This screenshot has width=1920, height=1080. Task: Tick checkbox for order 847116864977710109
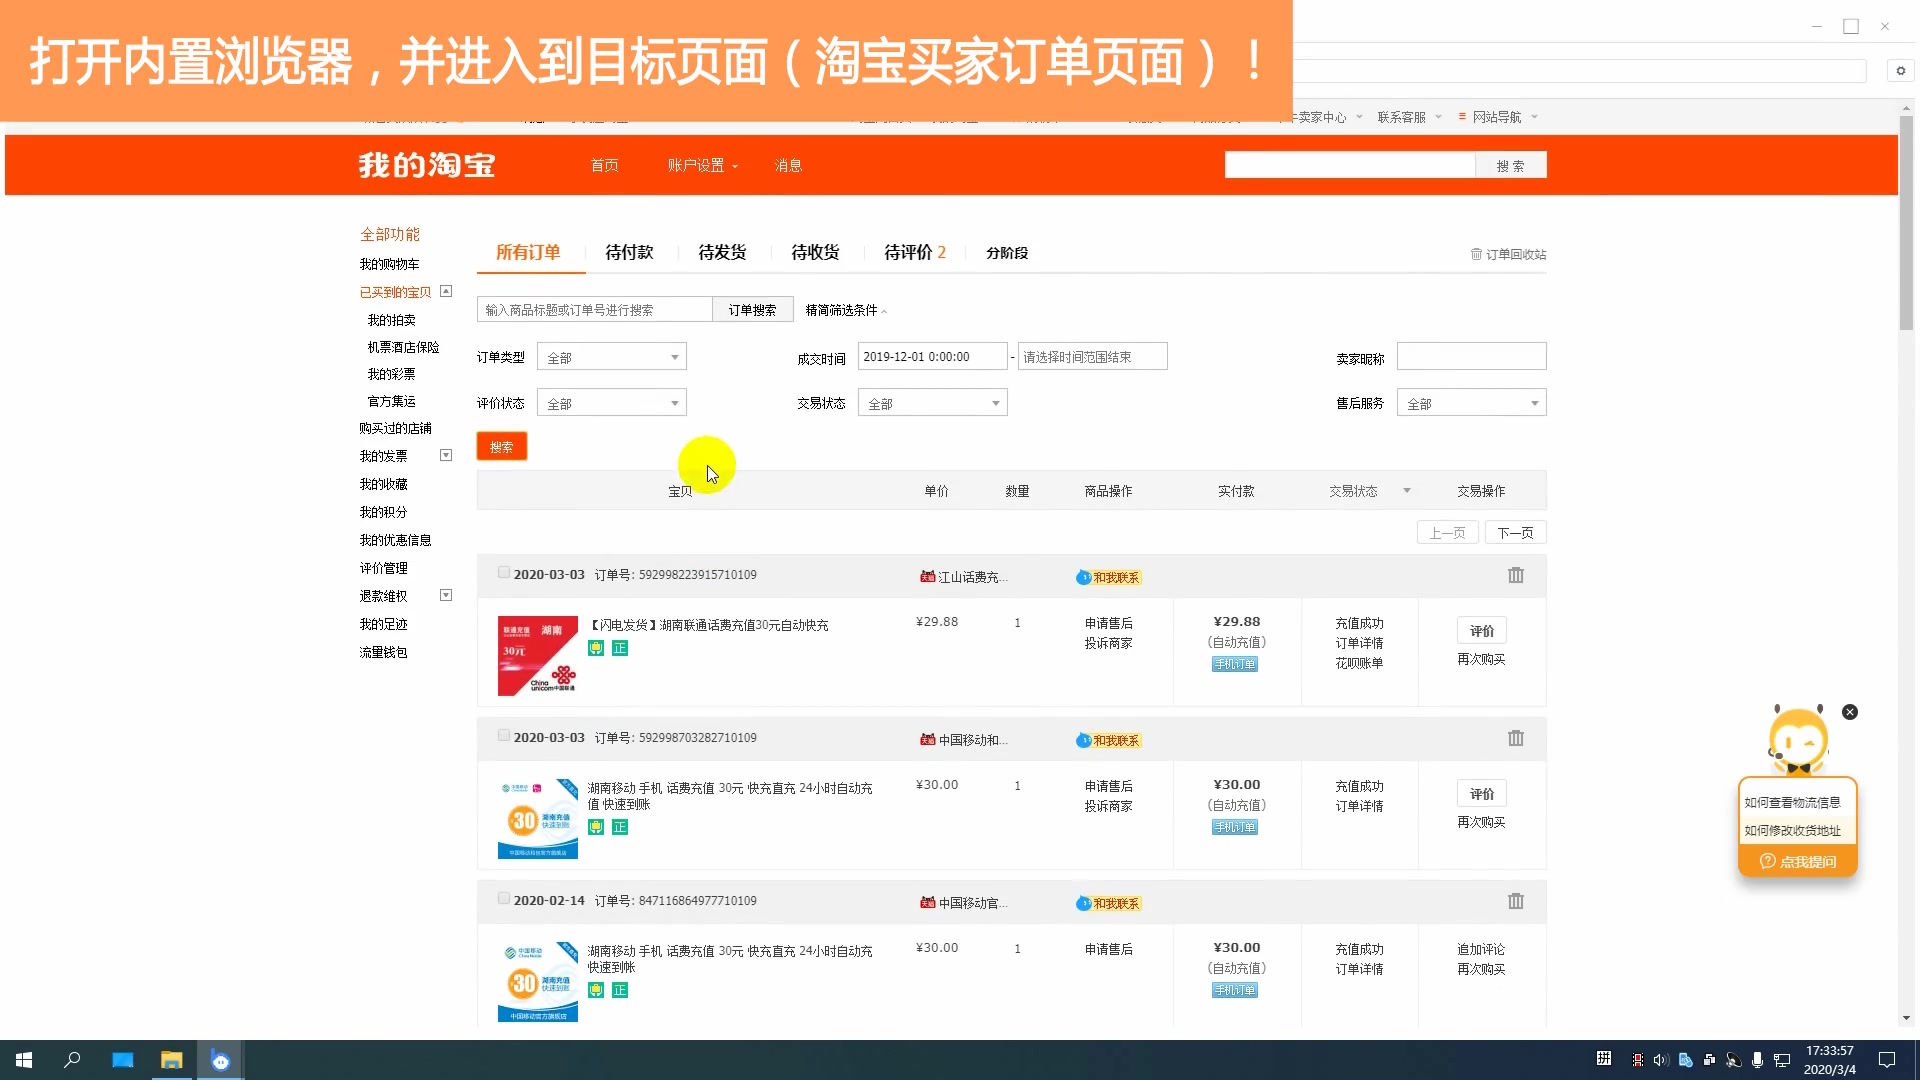click(504, 899)
